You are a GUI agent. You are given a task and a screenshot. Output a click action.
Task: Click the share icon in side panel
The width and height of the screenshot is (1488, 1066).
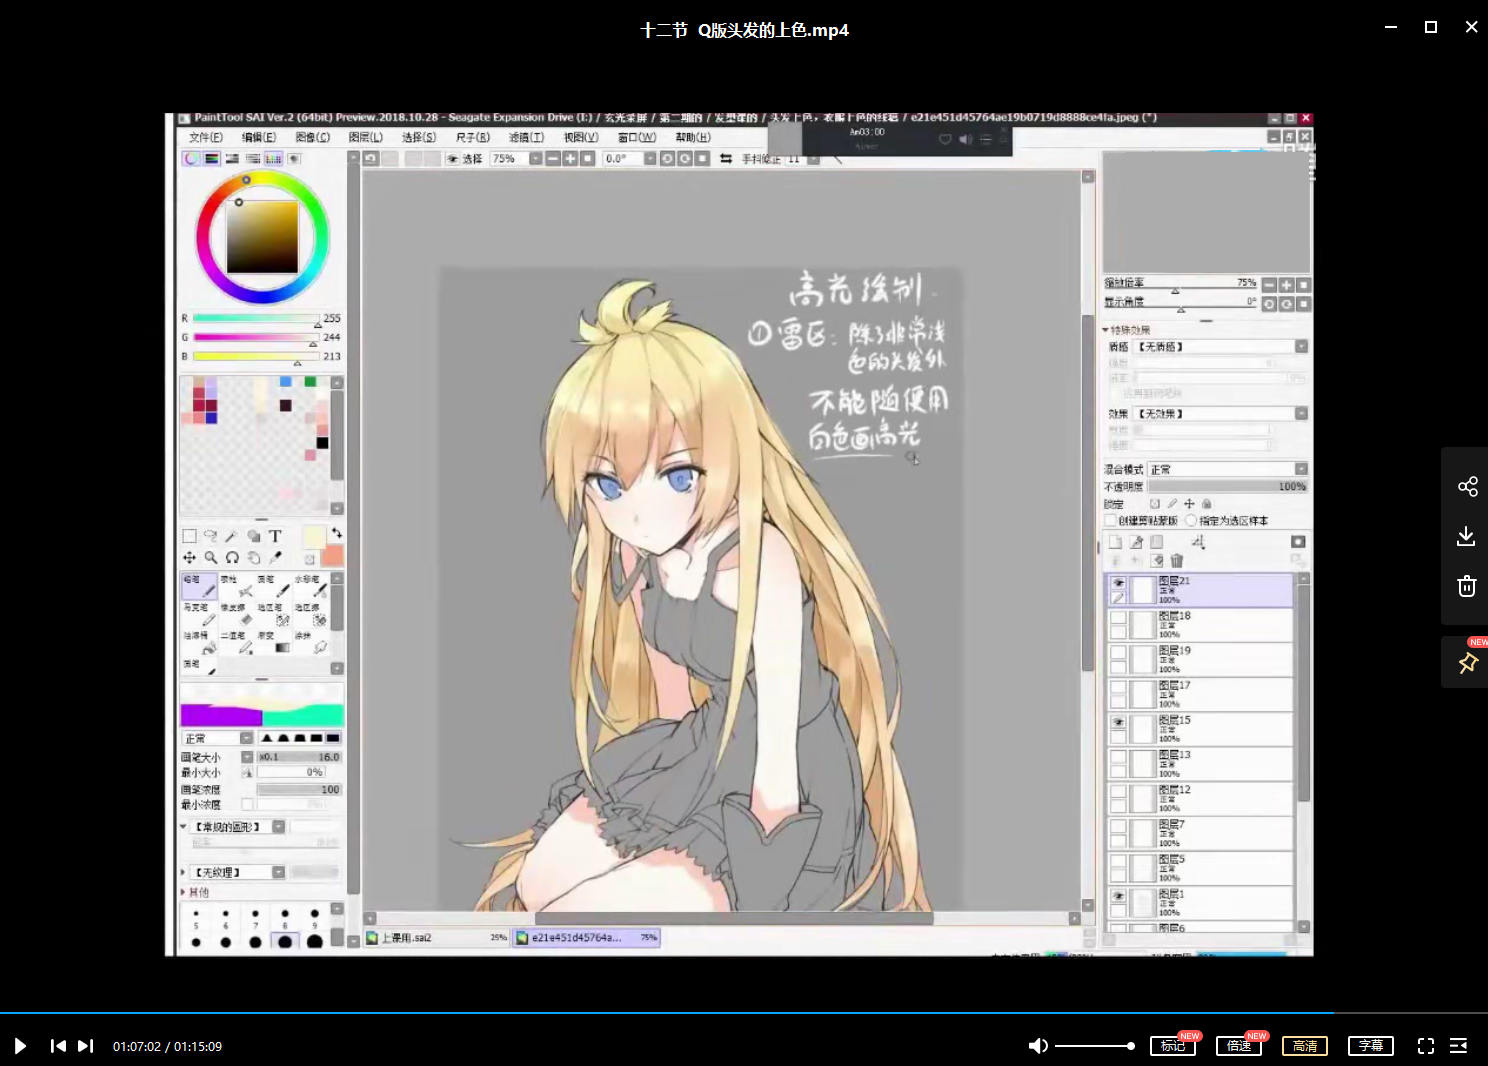1467,487
